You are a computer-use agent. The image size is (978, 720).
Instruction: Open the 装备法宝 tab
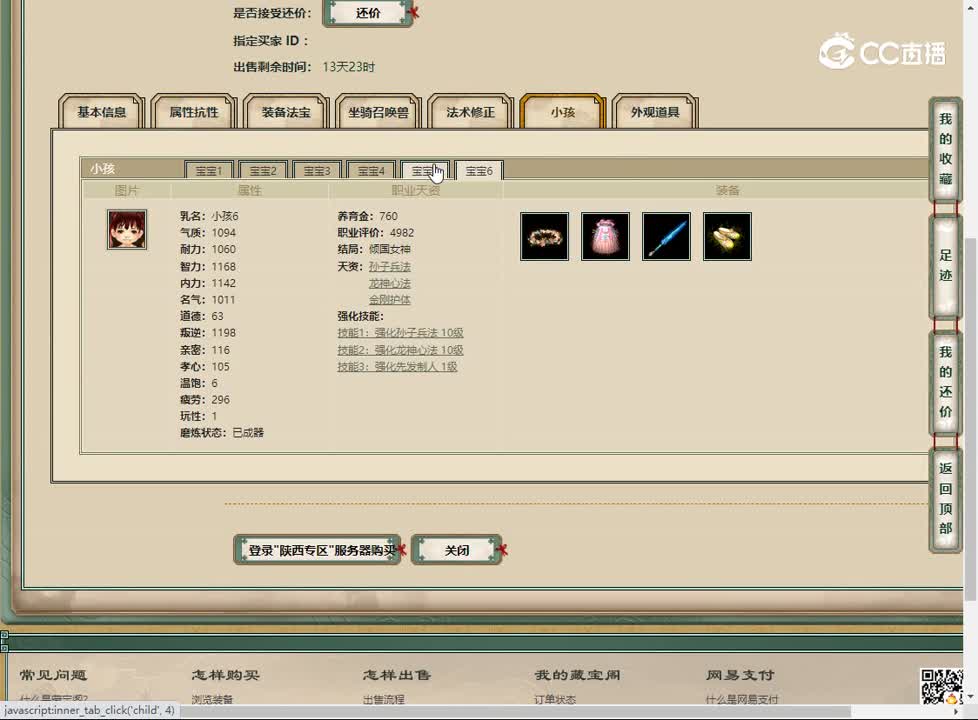click(286, 113)
